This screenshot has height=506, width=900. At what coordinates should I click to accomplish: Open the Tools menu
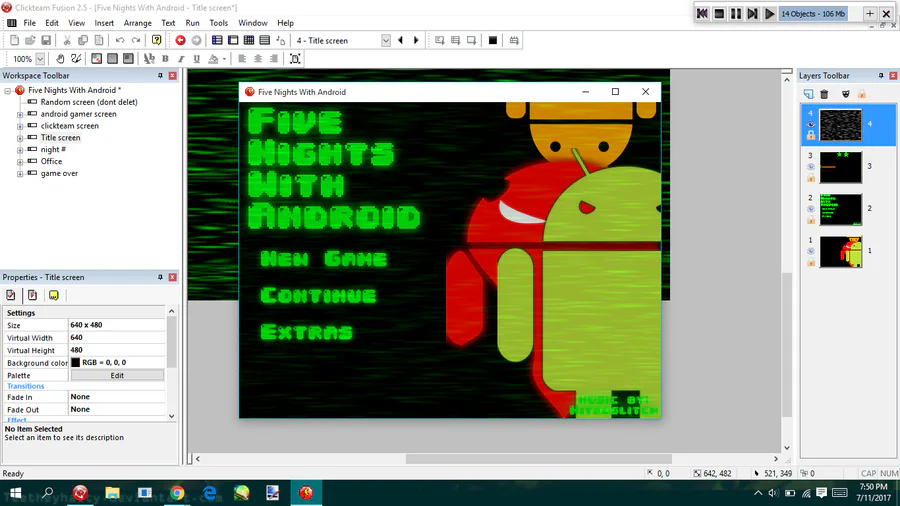(x=218, y=23)
